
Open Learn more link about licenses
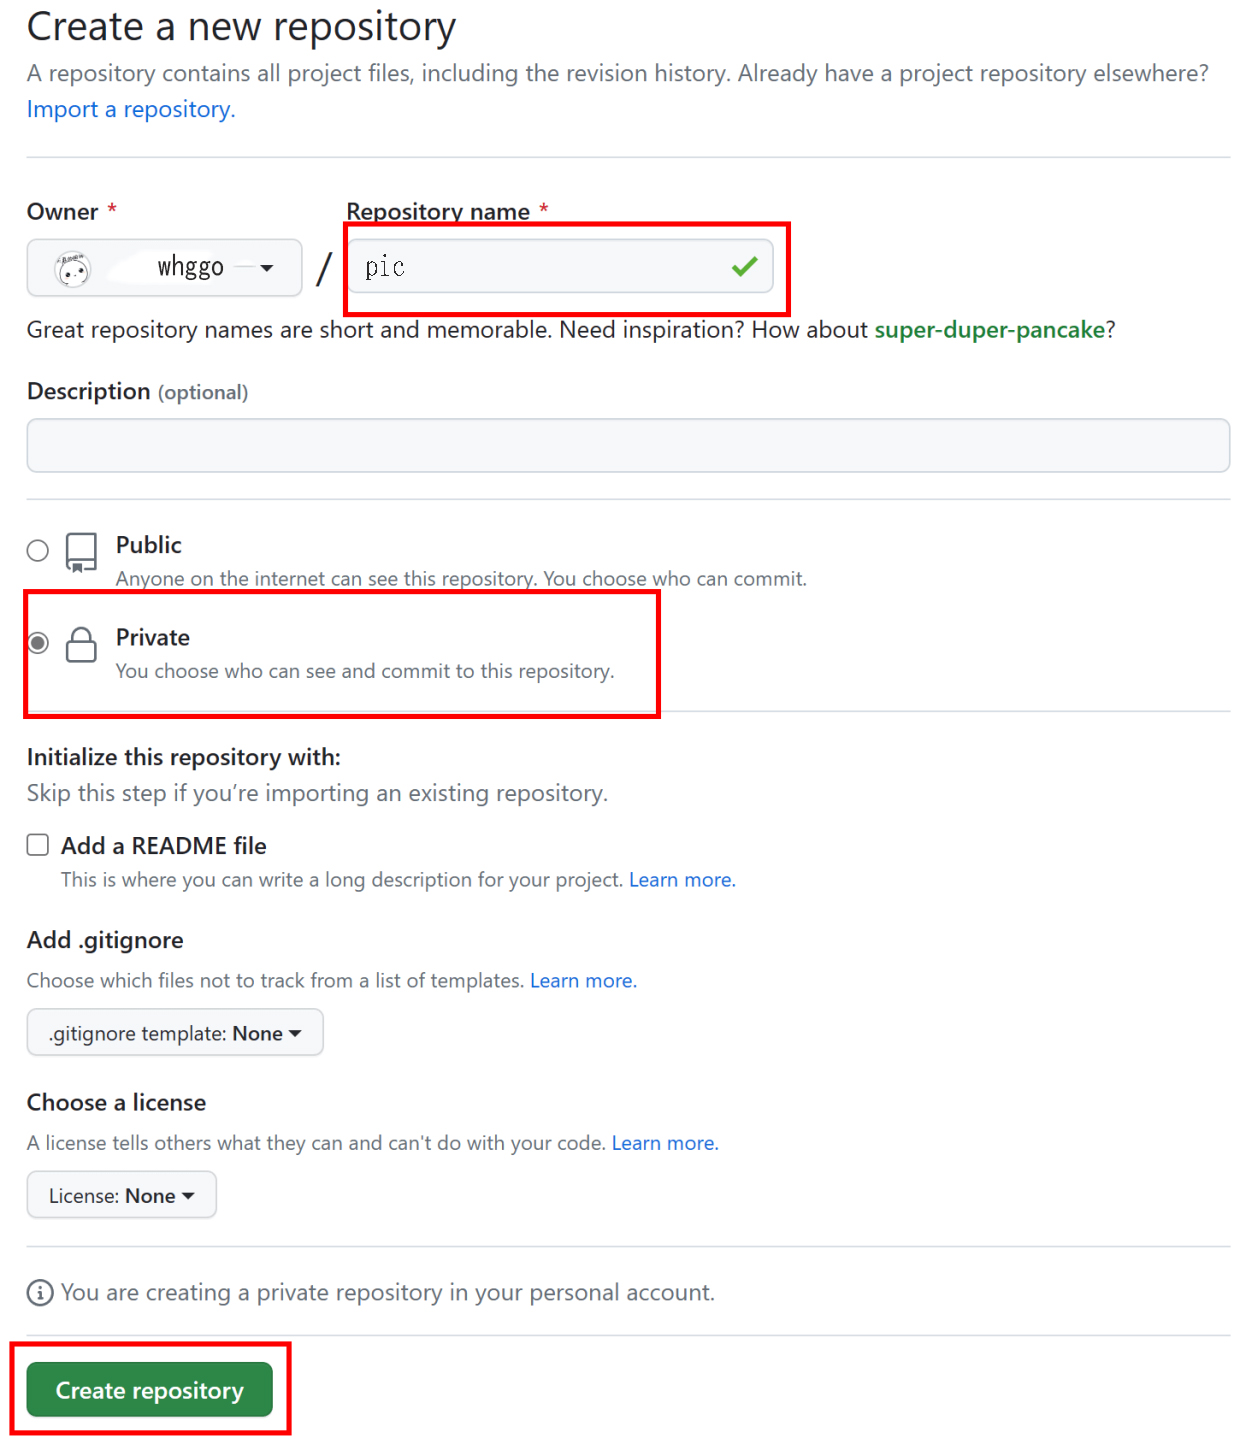pyautogui.click(x=665, y=1143)
